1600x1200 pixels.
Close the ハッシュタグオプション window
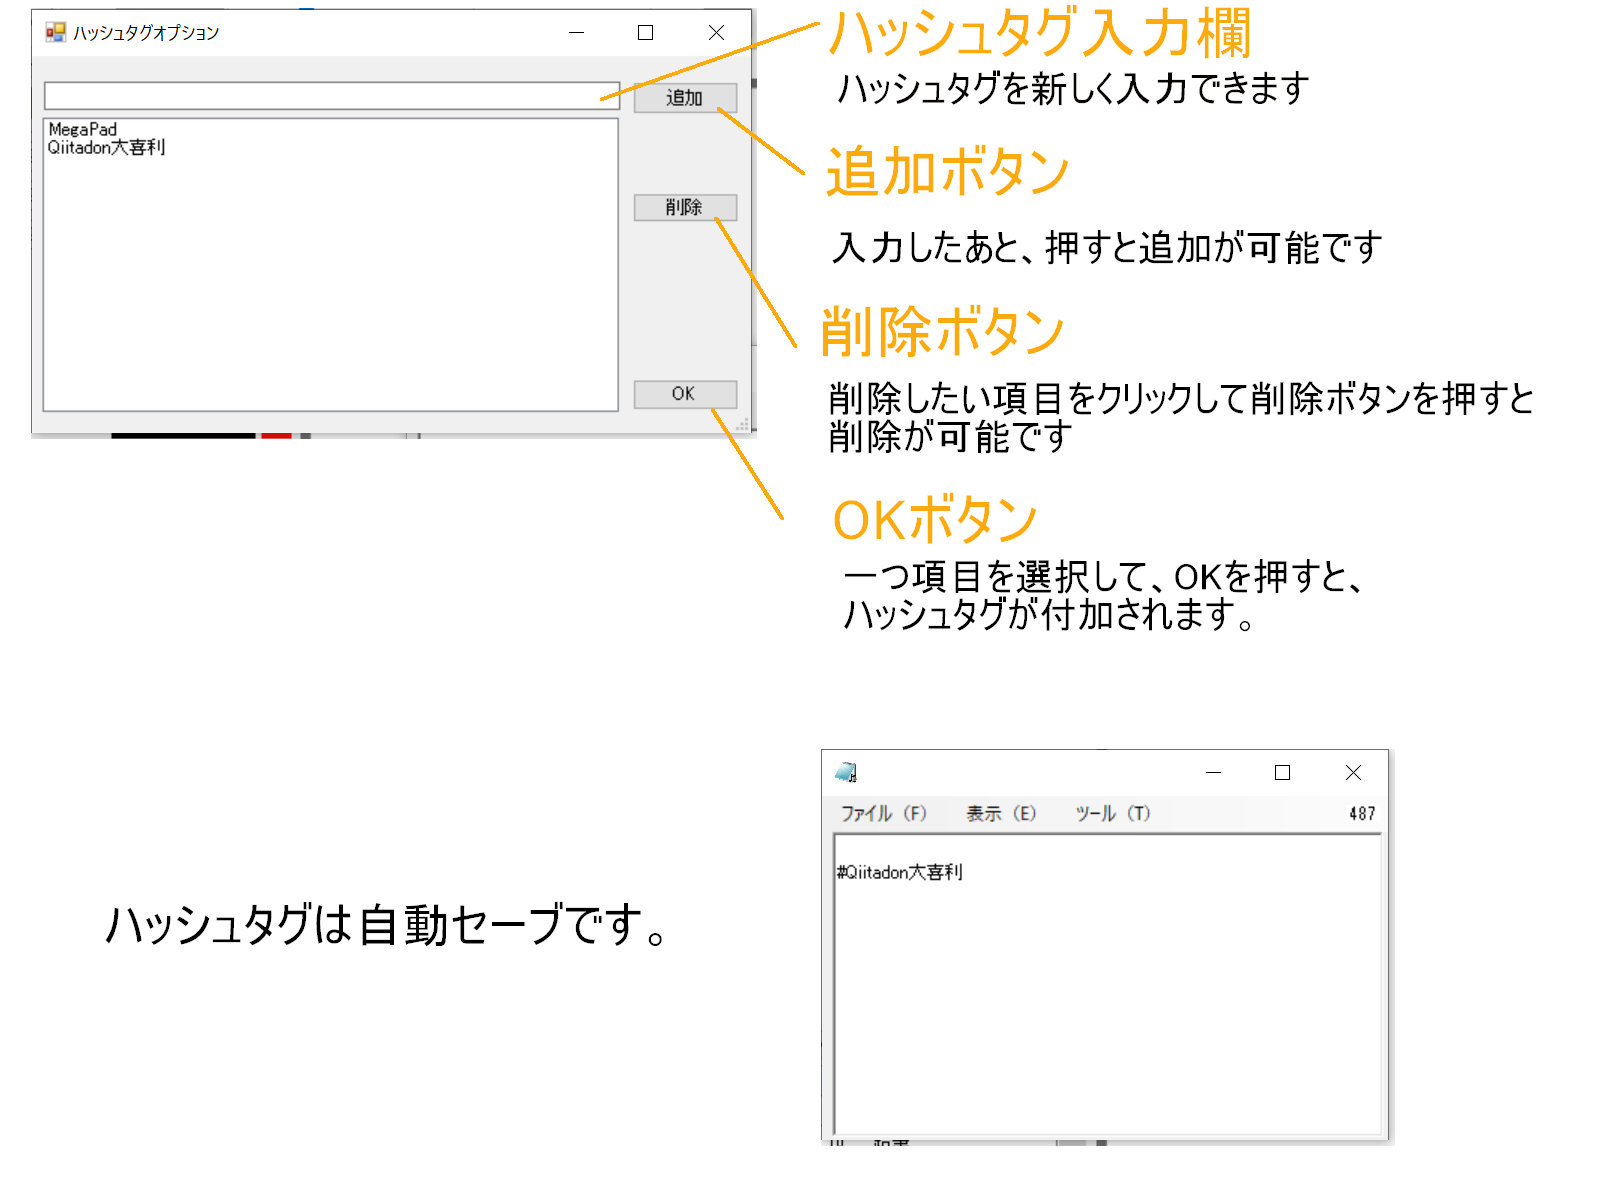pyautogui.click(x=716, y=33)
